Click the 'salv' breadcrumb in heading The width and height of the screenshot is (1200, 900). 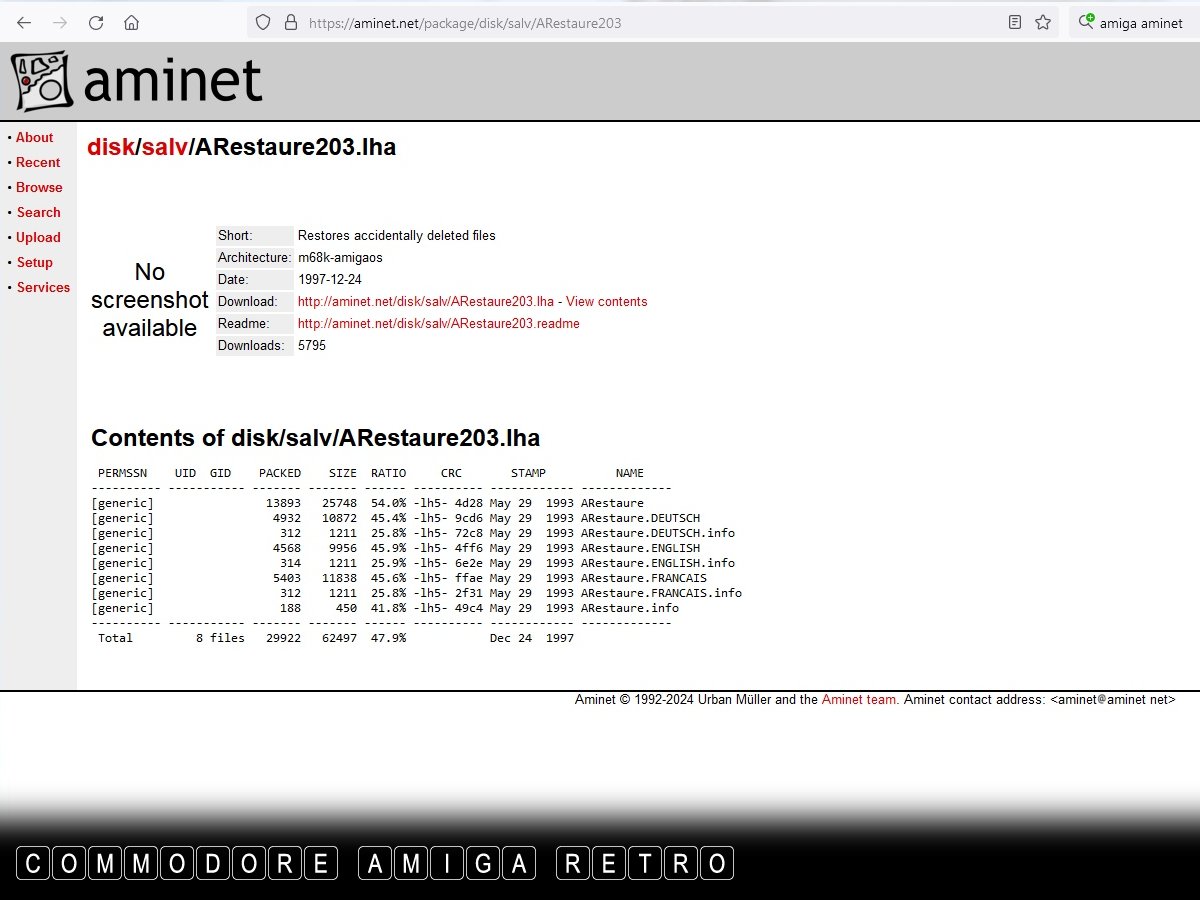[164, 148]
